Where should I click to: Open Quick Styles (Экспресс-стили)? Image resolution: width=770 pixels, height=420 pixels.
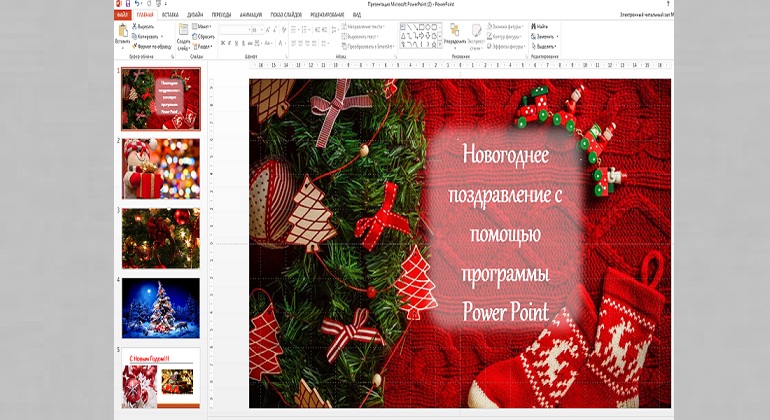point(476,36)
